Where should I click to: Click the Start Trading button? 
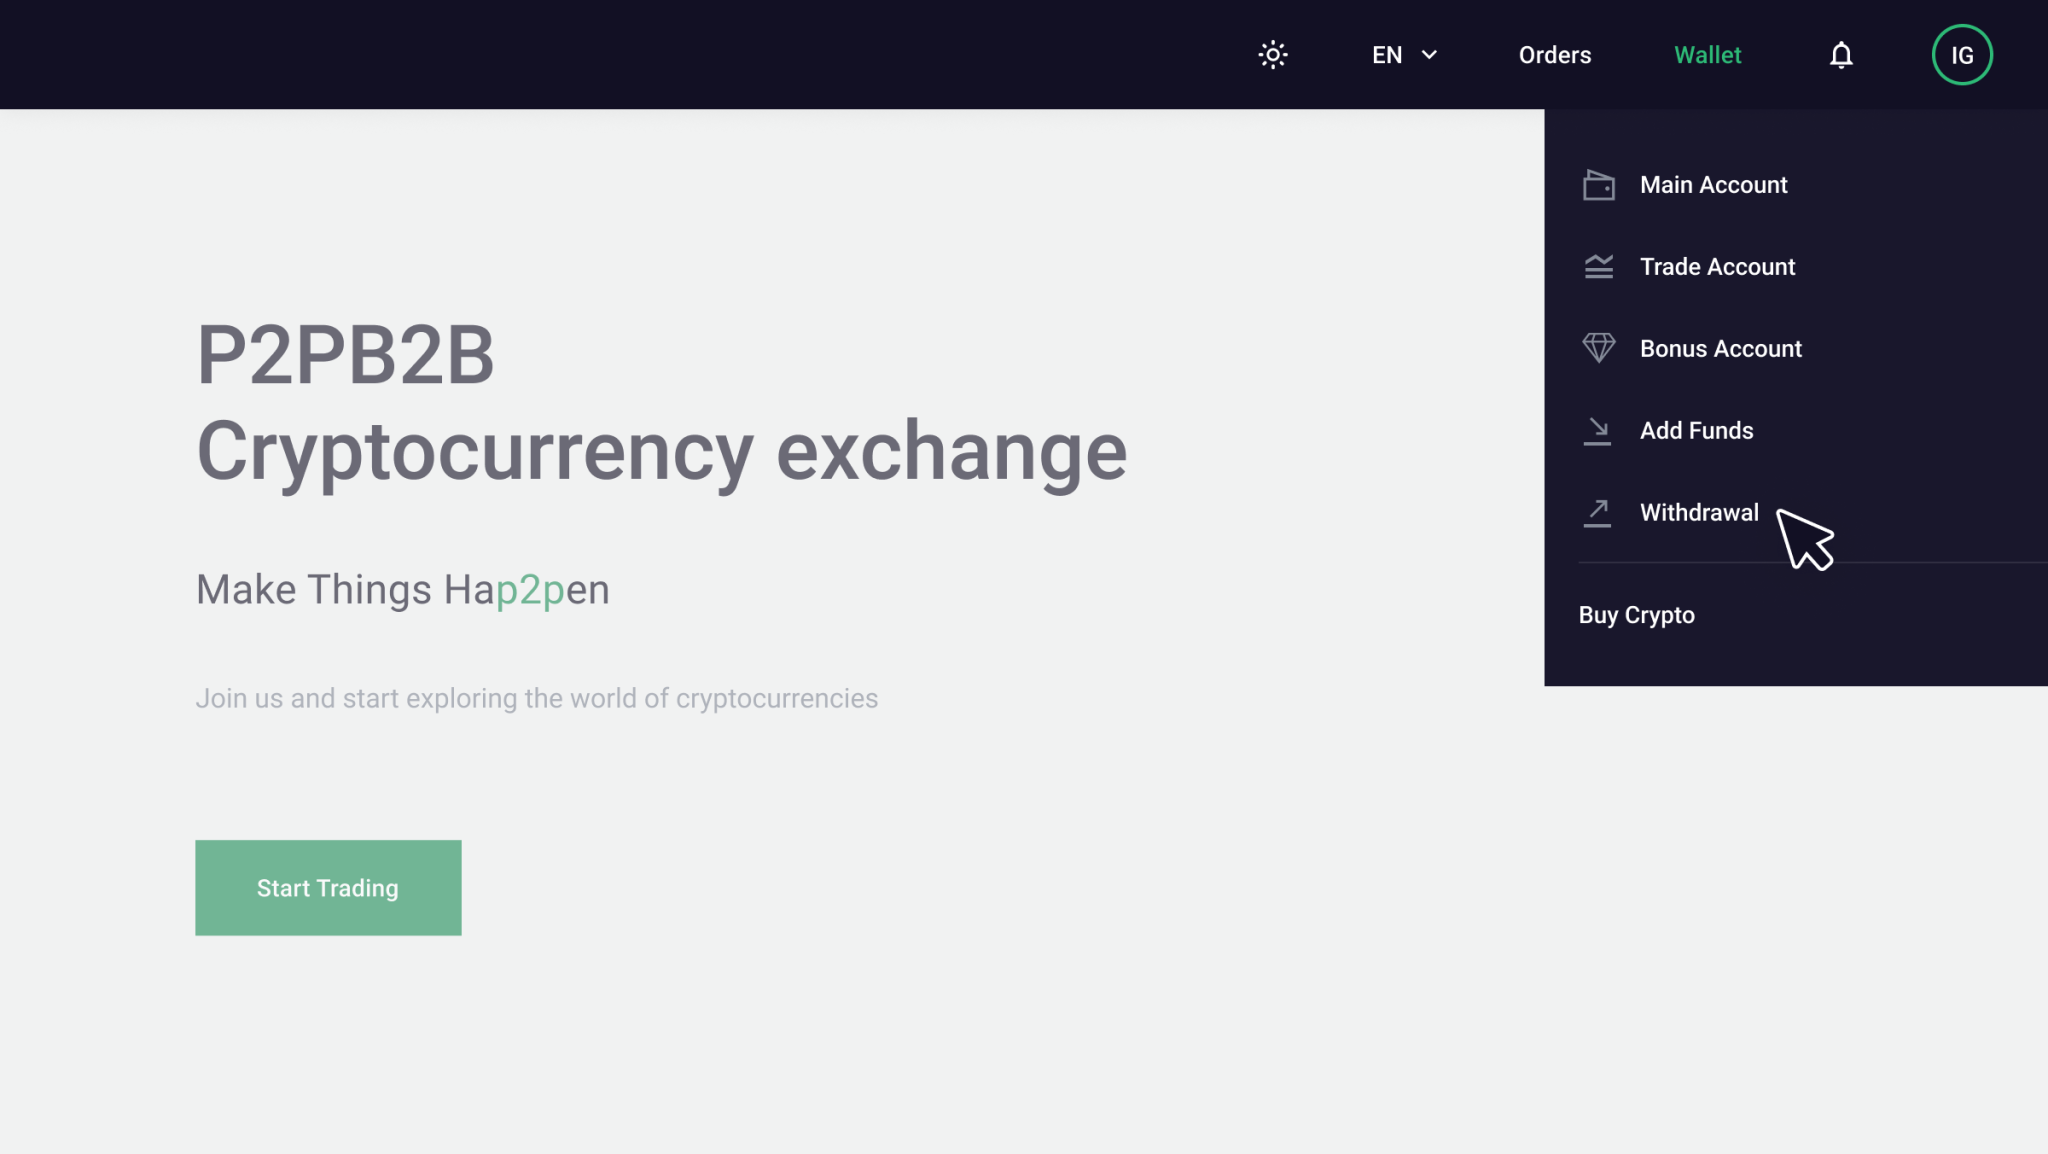[328, 887]
